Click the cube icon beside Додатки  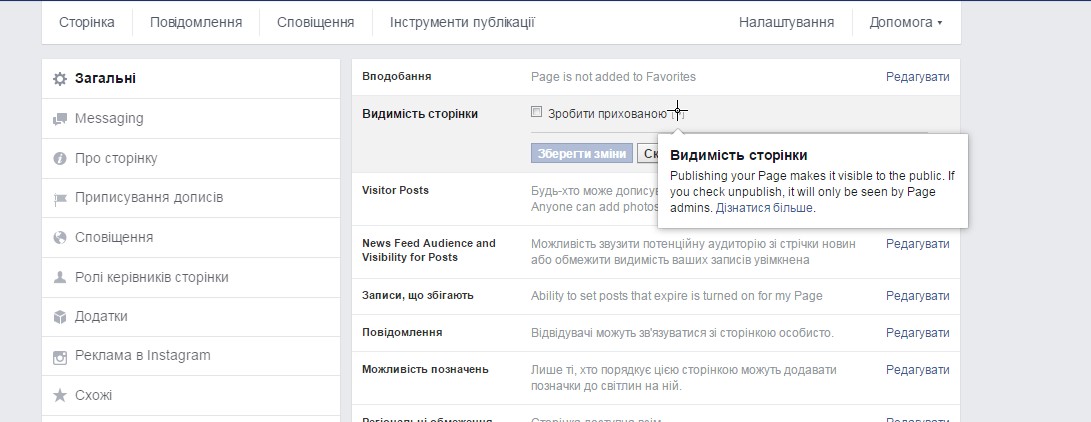click(x=61, y=317)
